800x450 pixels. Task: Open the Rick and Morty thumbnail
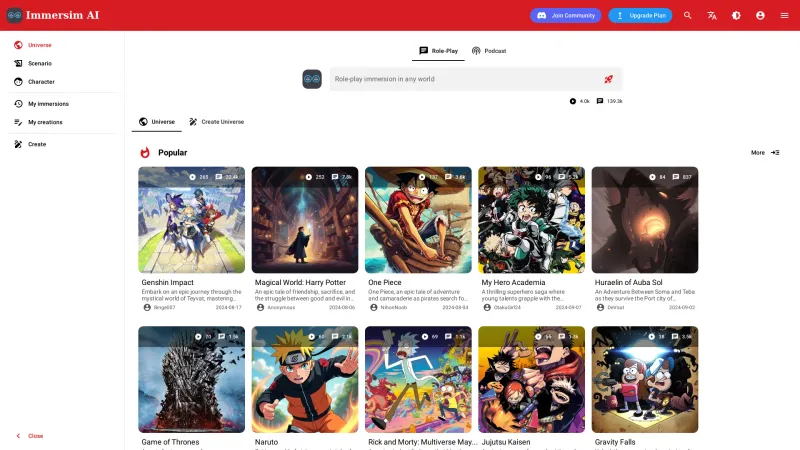[x=418, y=380]
